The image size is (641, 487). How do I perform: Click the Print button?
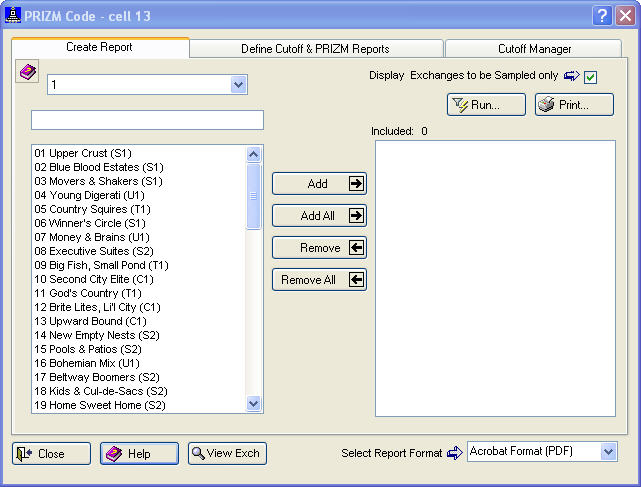pos(574,105)
